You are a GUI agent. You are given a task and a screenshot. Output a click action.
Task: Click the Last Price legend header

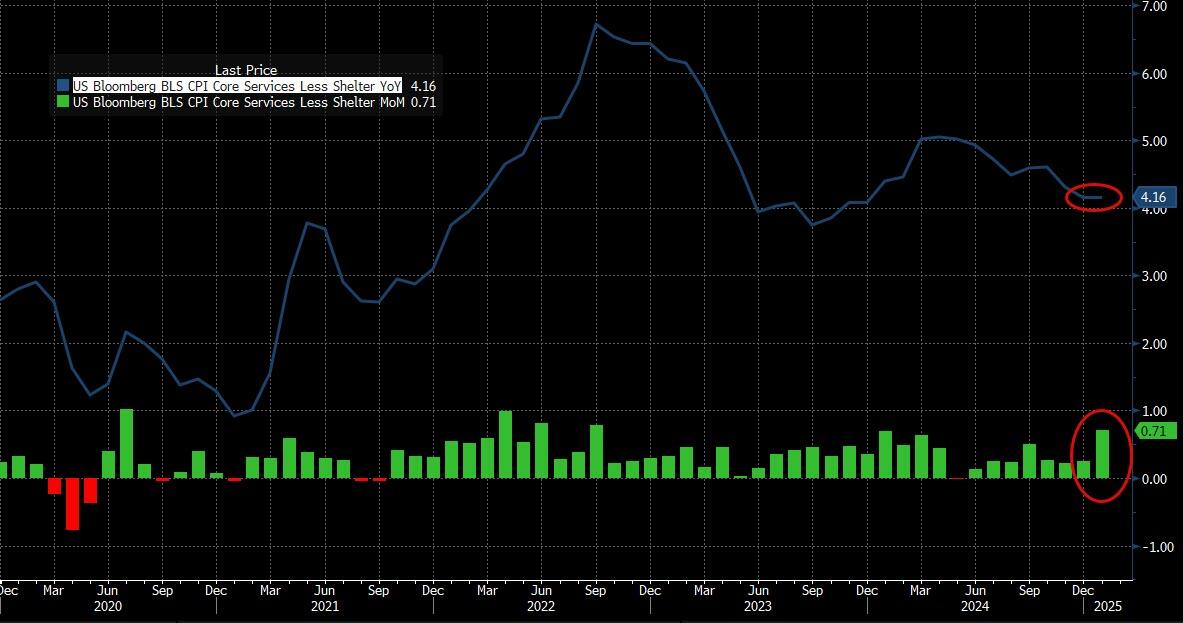pyautogui.click(x=245, y=70)
